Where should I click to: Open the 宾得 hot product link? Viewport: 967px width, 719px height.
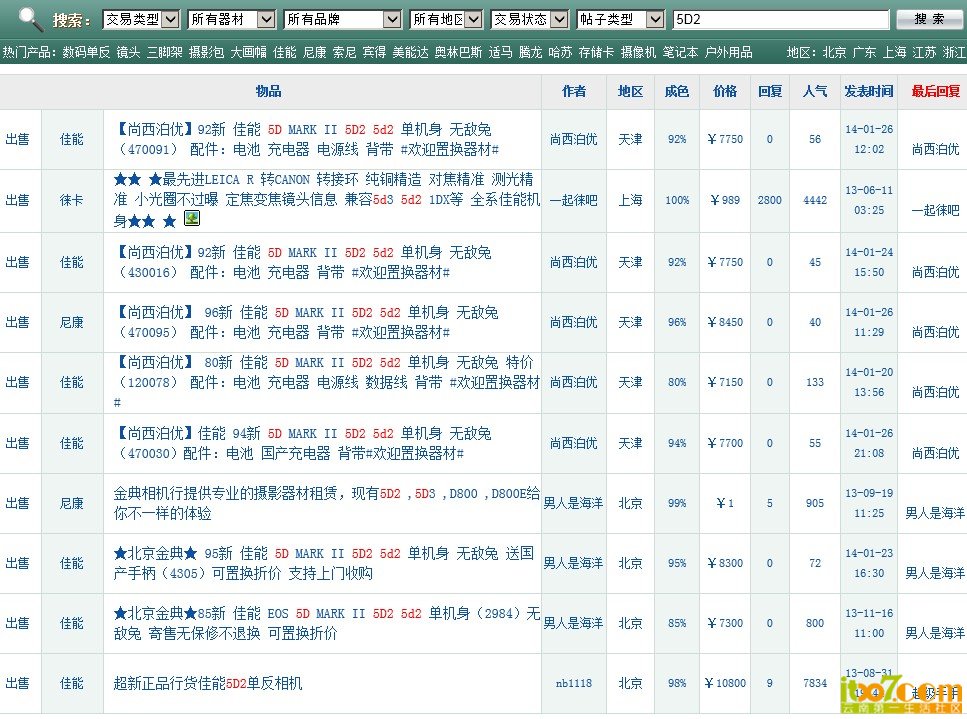(374, 52)
